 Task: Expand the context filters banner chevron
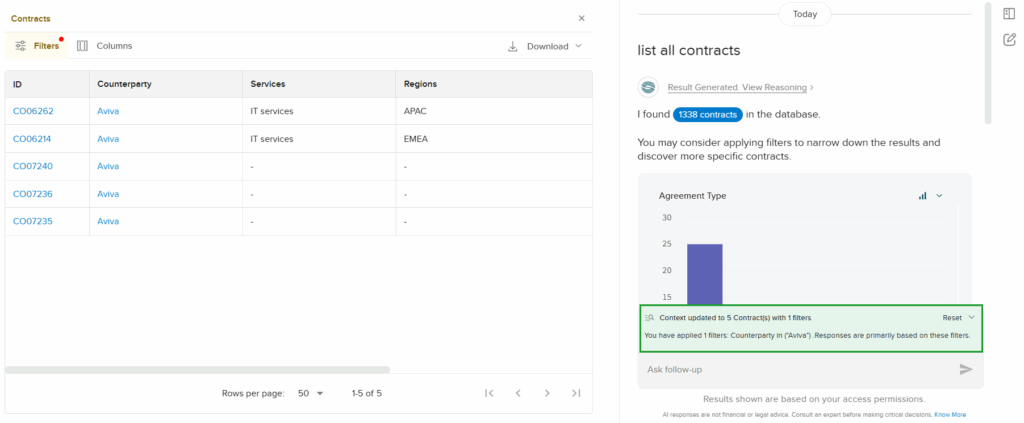(x=971, y=317)
